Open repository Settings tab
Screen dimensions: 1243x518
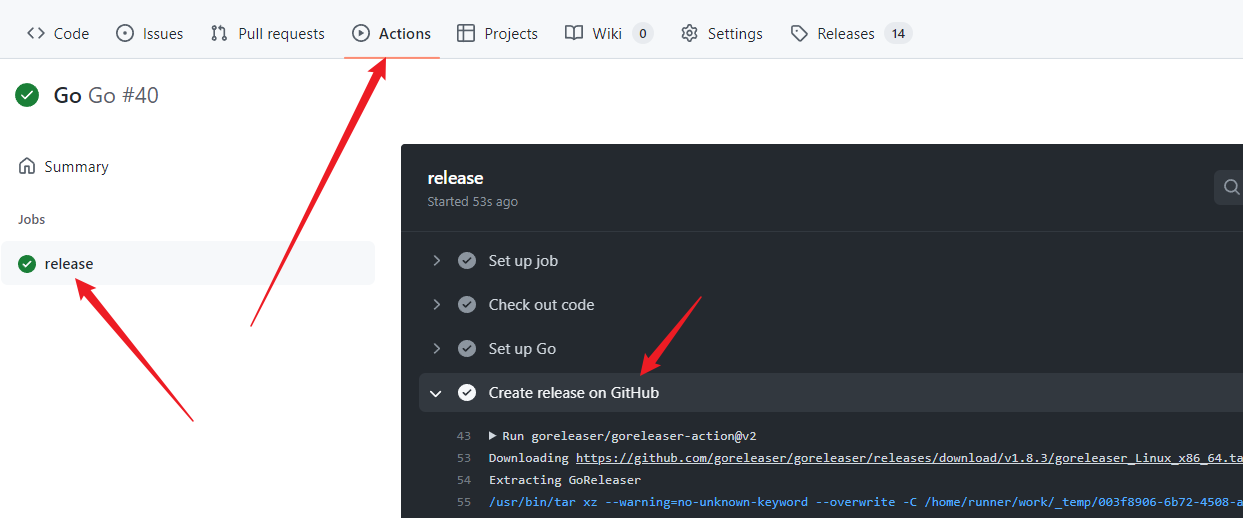tap(722, 33)
